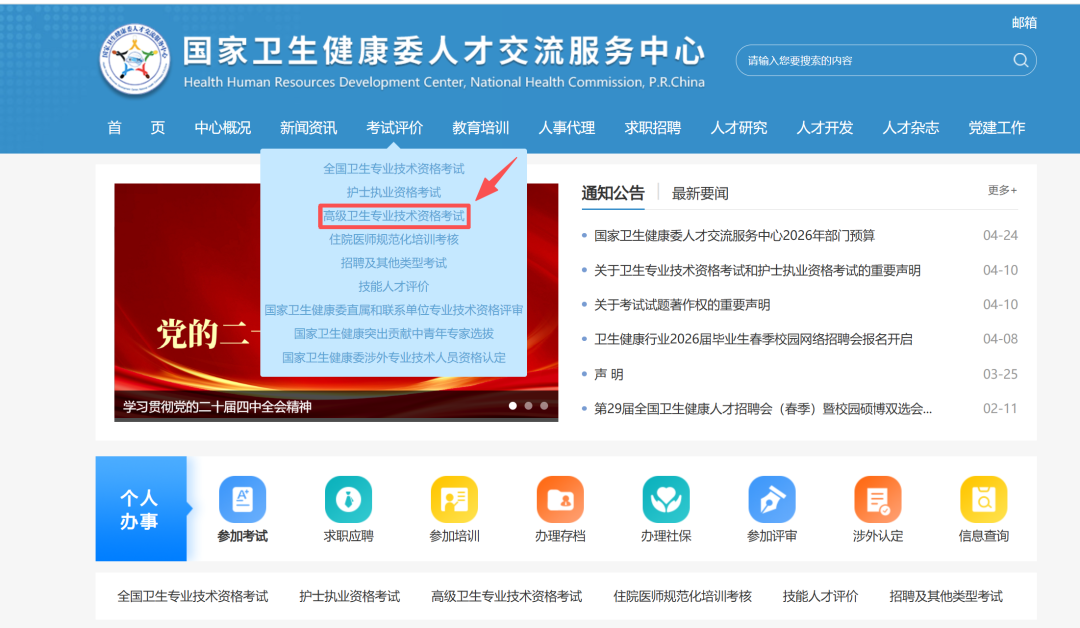Open 教育培训 navigation menu
Screen dimensions: 1080x628
click(x=481, y=128)
